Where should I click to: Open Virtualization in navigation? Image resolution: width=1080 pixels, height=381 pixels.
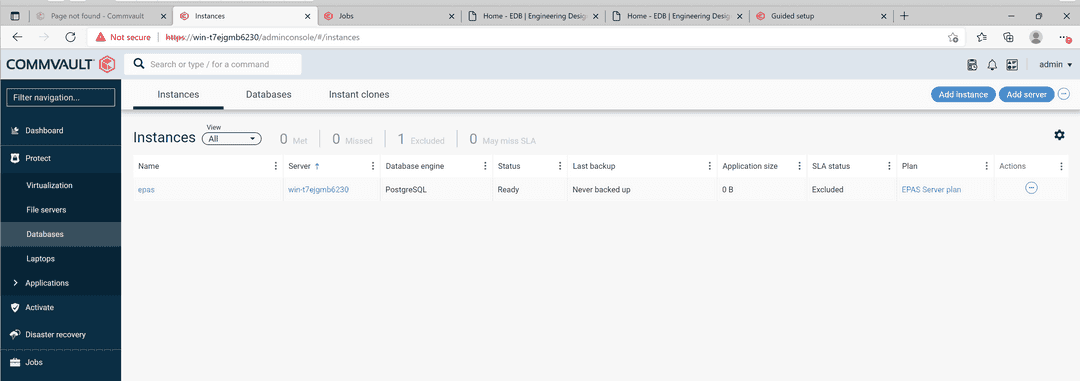click(49, 185)
